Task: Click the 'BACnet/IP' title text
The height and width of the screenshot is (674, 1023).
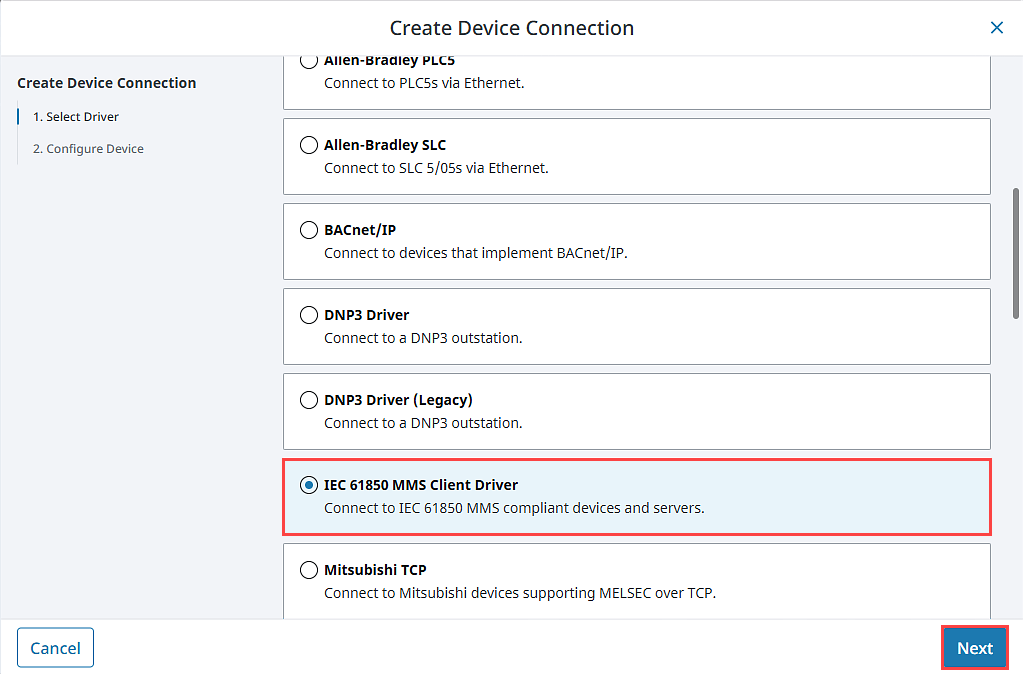Action: coord(360,230)
